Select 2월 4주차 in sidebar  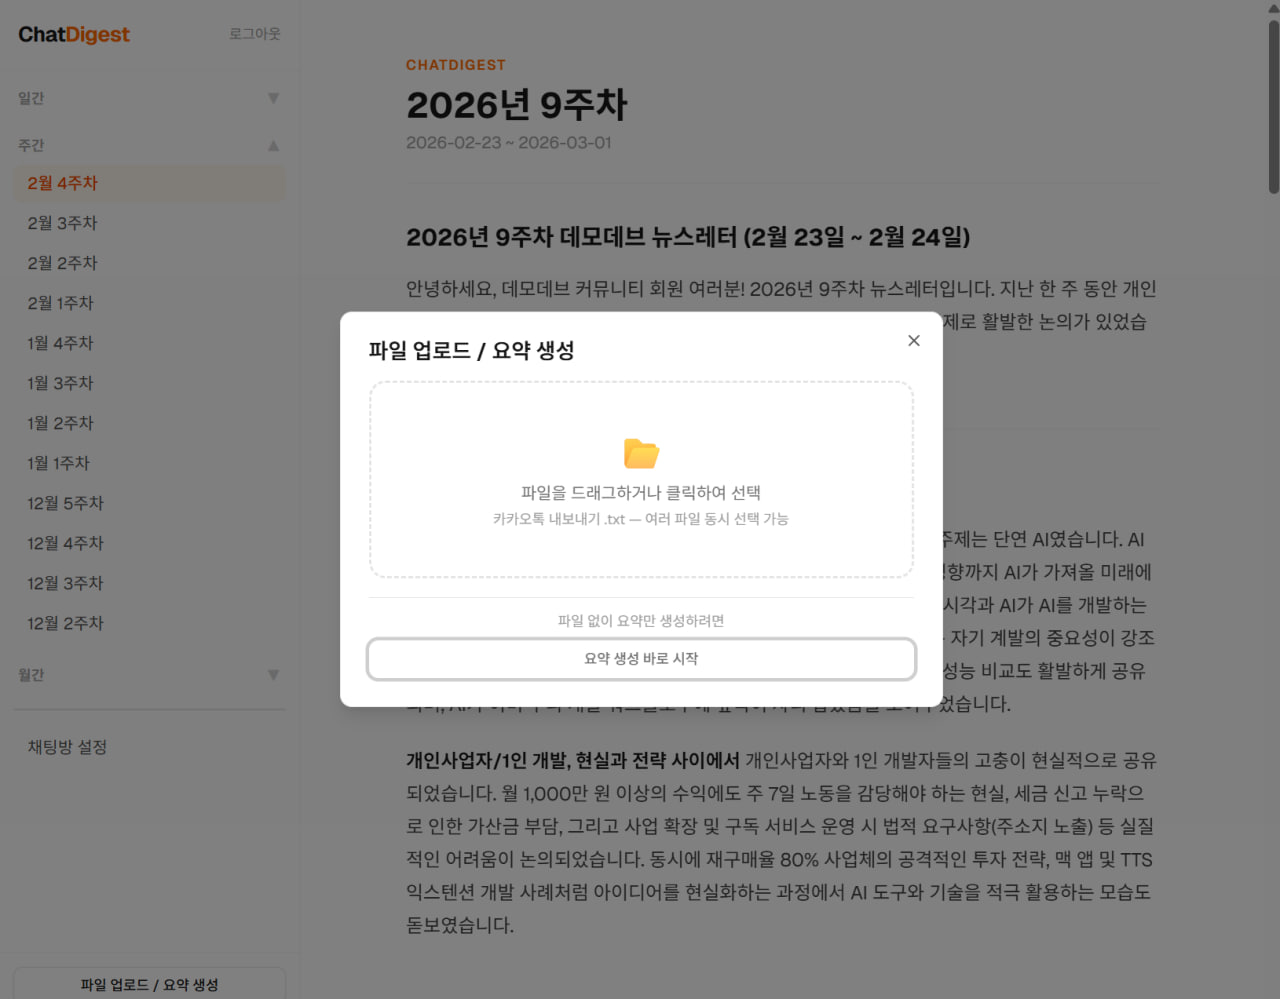pyautogui.click(x=62, y=183)
